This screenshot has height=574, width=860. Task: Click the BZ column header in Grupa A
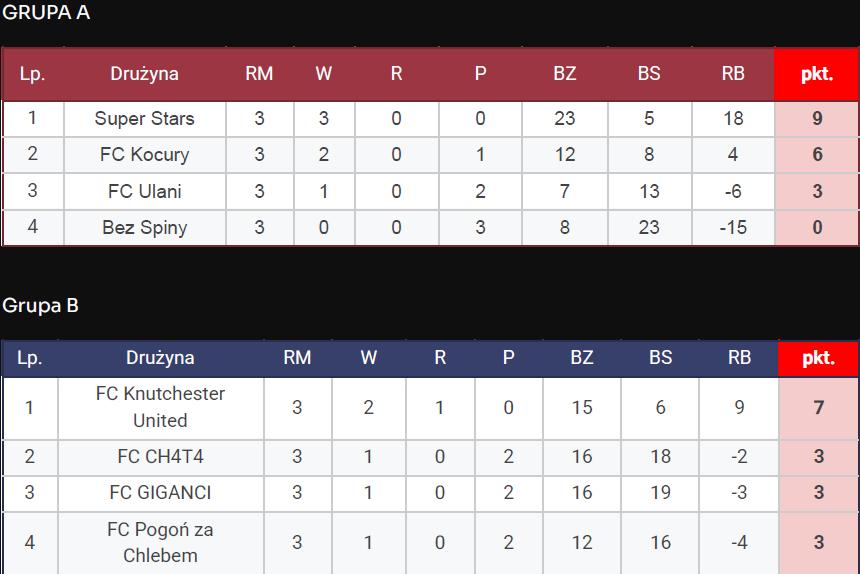coord(565,74)
